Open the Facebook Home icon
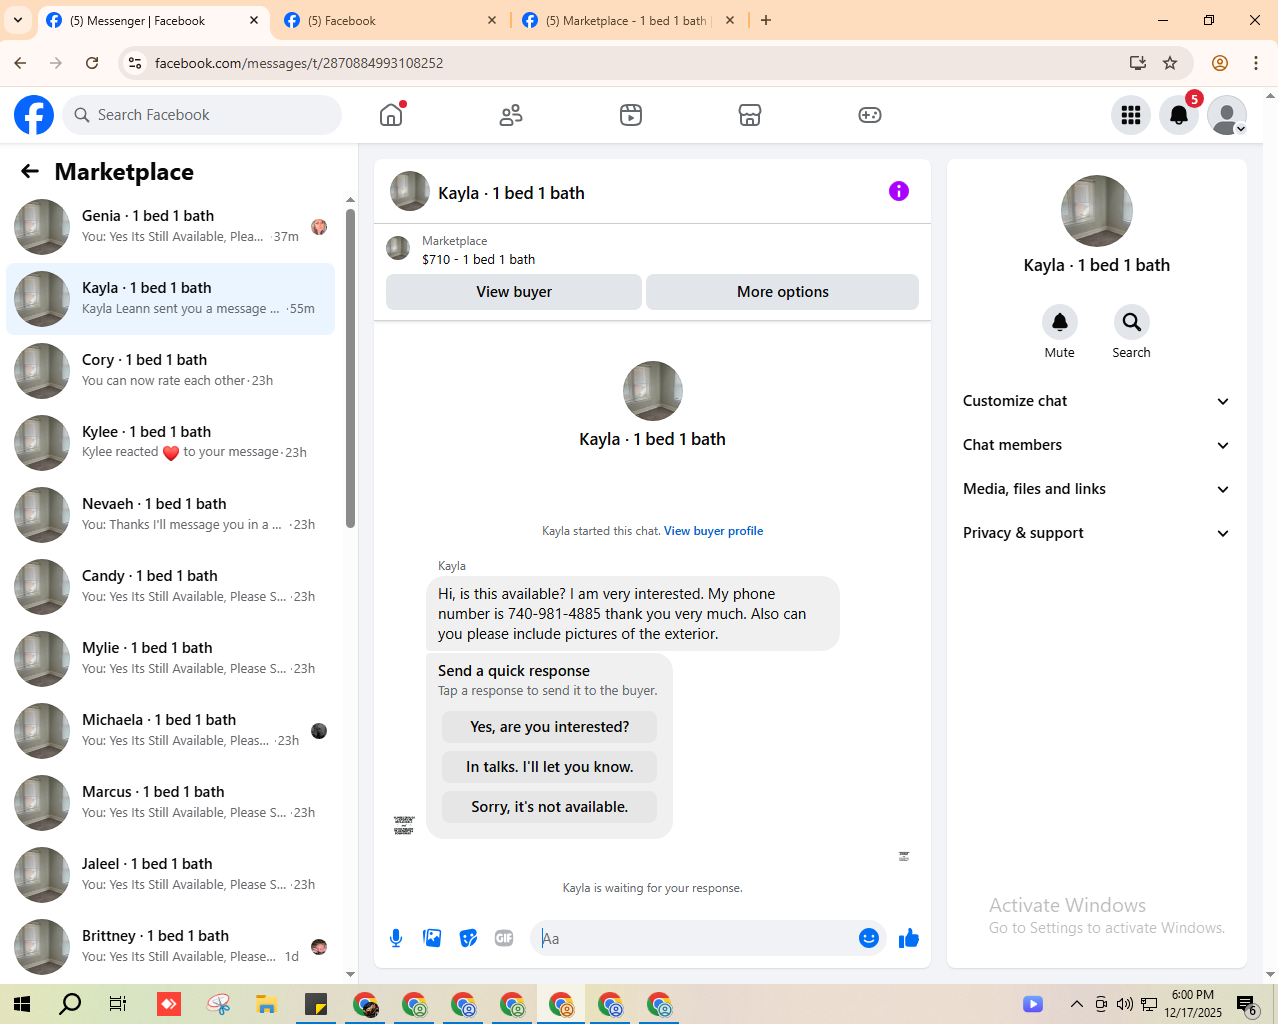Image resolution: width=1278 pixels, height=1024 pixels. tap(391, 115)
